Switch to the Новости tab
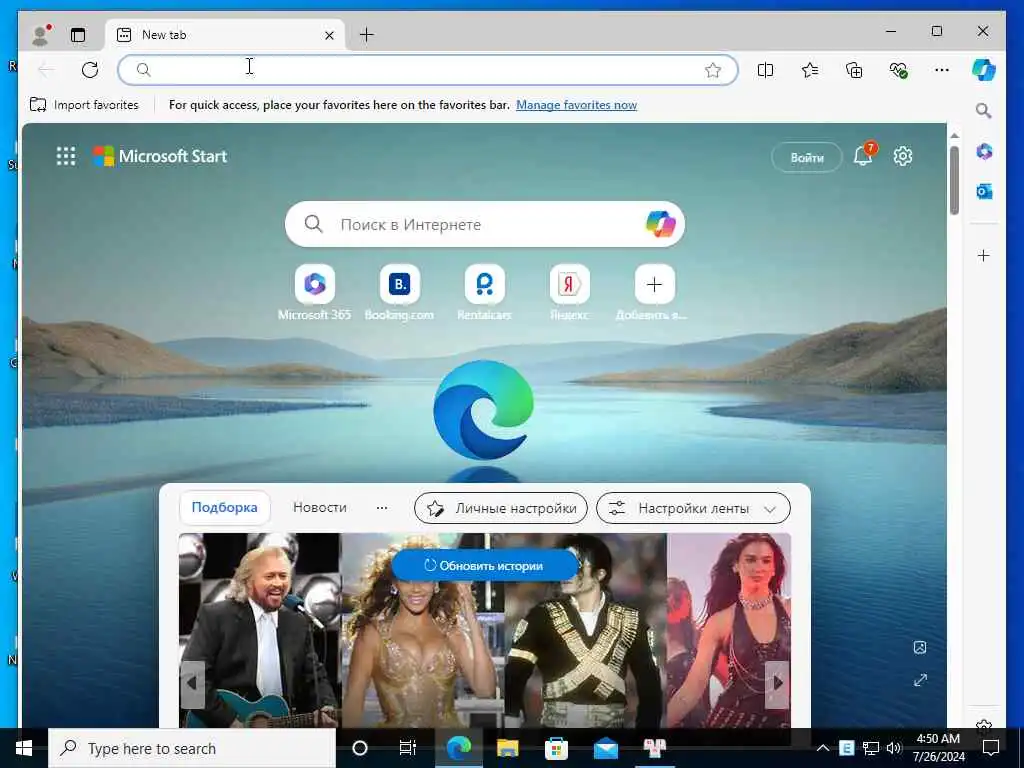 point(319,507)
